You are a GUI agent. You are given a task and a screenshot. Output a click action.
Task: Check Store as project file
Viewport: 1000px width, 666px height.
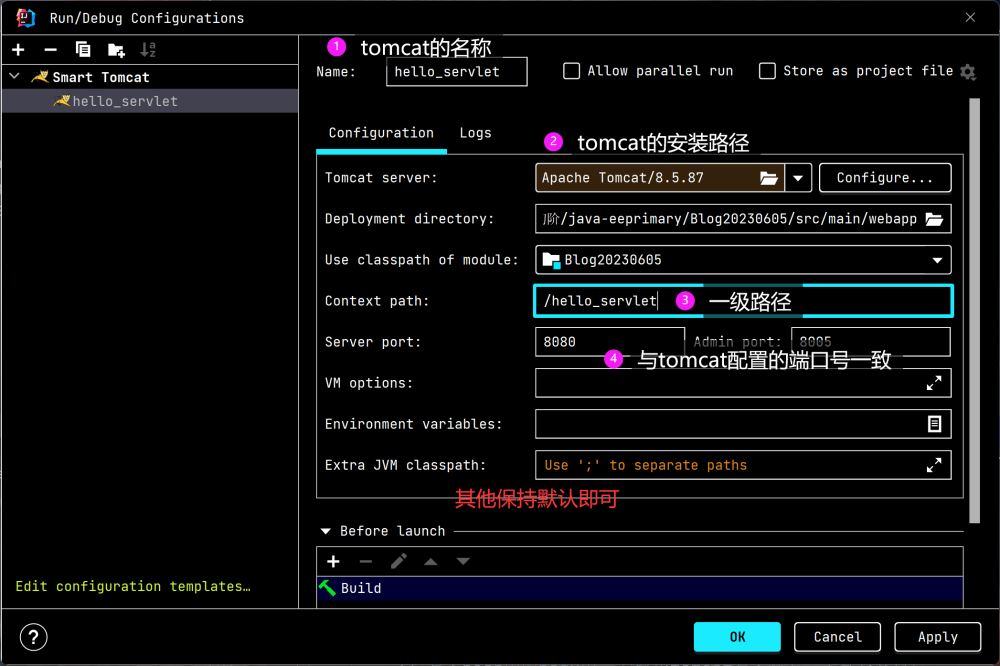point(768,71)
